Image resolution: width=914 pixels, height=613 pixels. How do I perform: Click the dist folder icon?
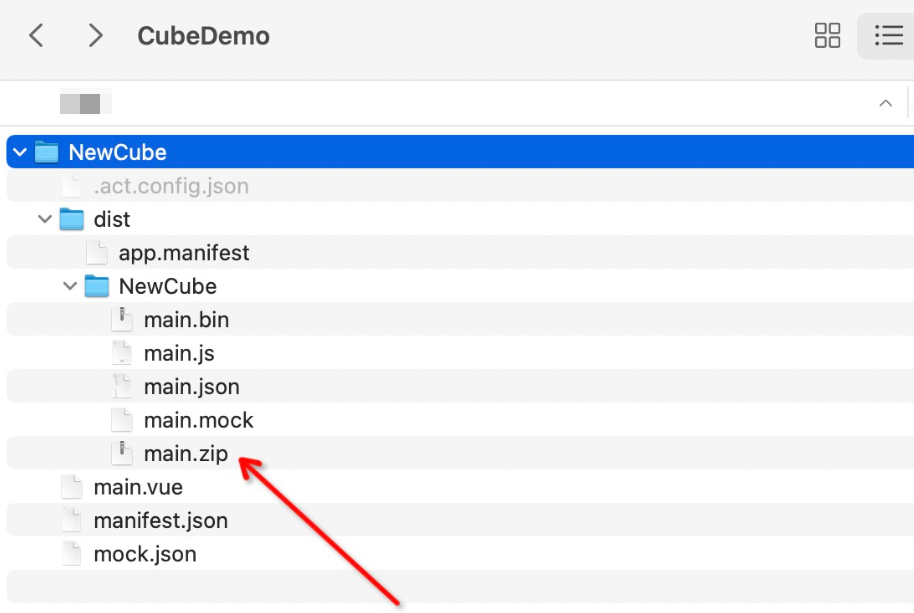(x=72, y=220)
